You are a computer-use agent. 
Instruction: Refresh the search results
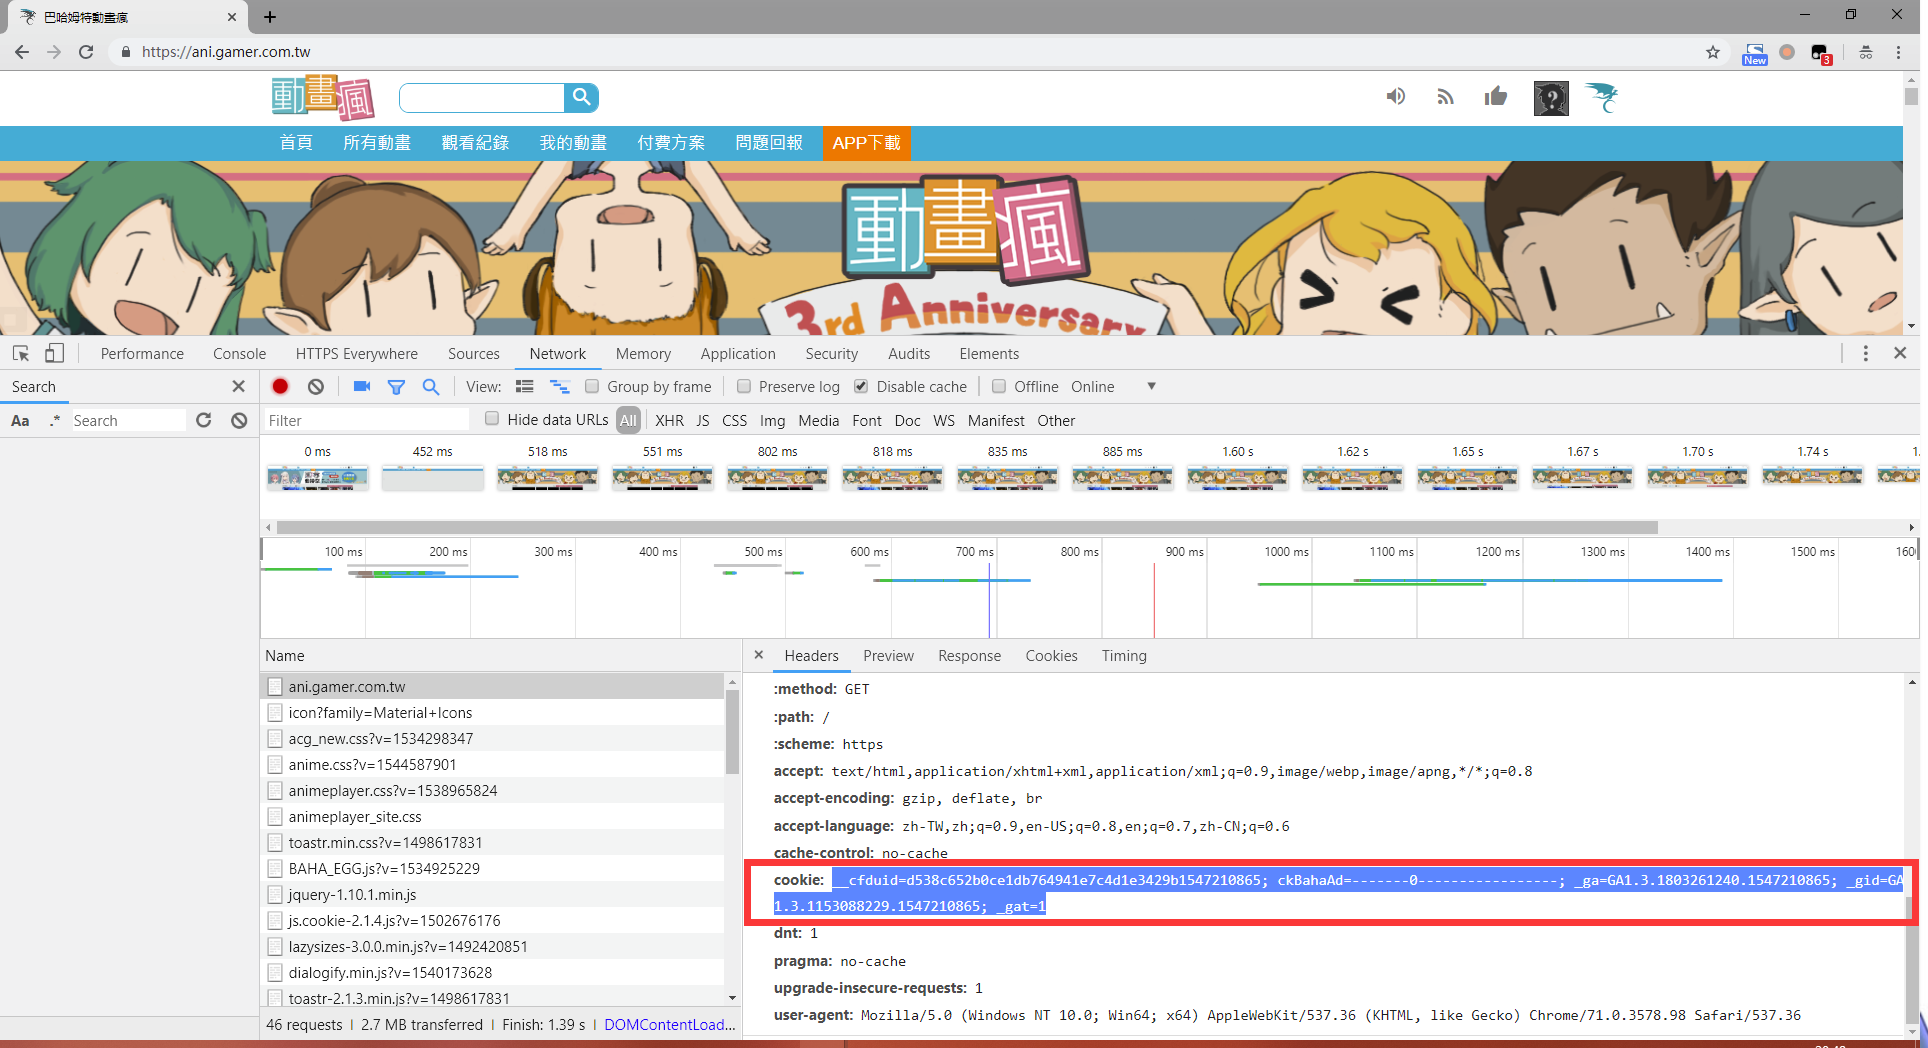tap(204, 421)
